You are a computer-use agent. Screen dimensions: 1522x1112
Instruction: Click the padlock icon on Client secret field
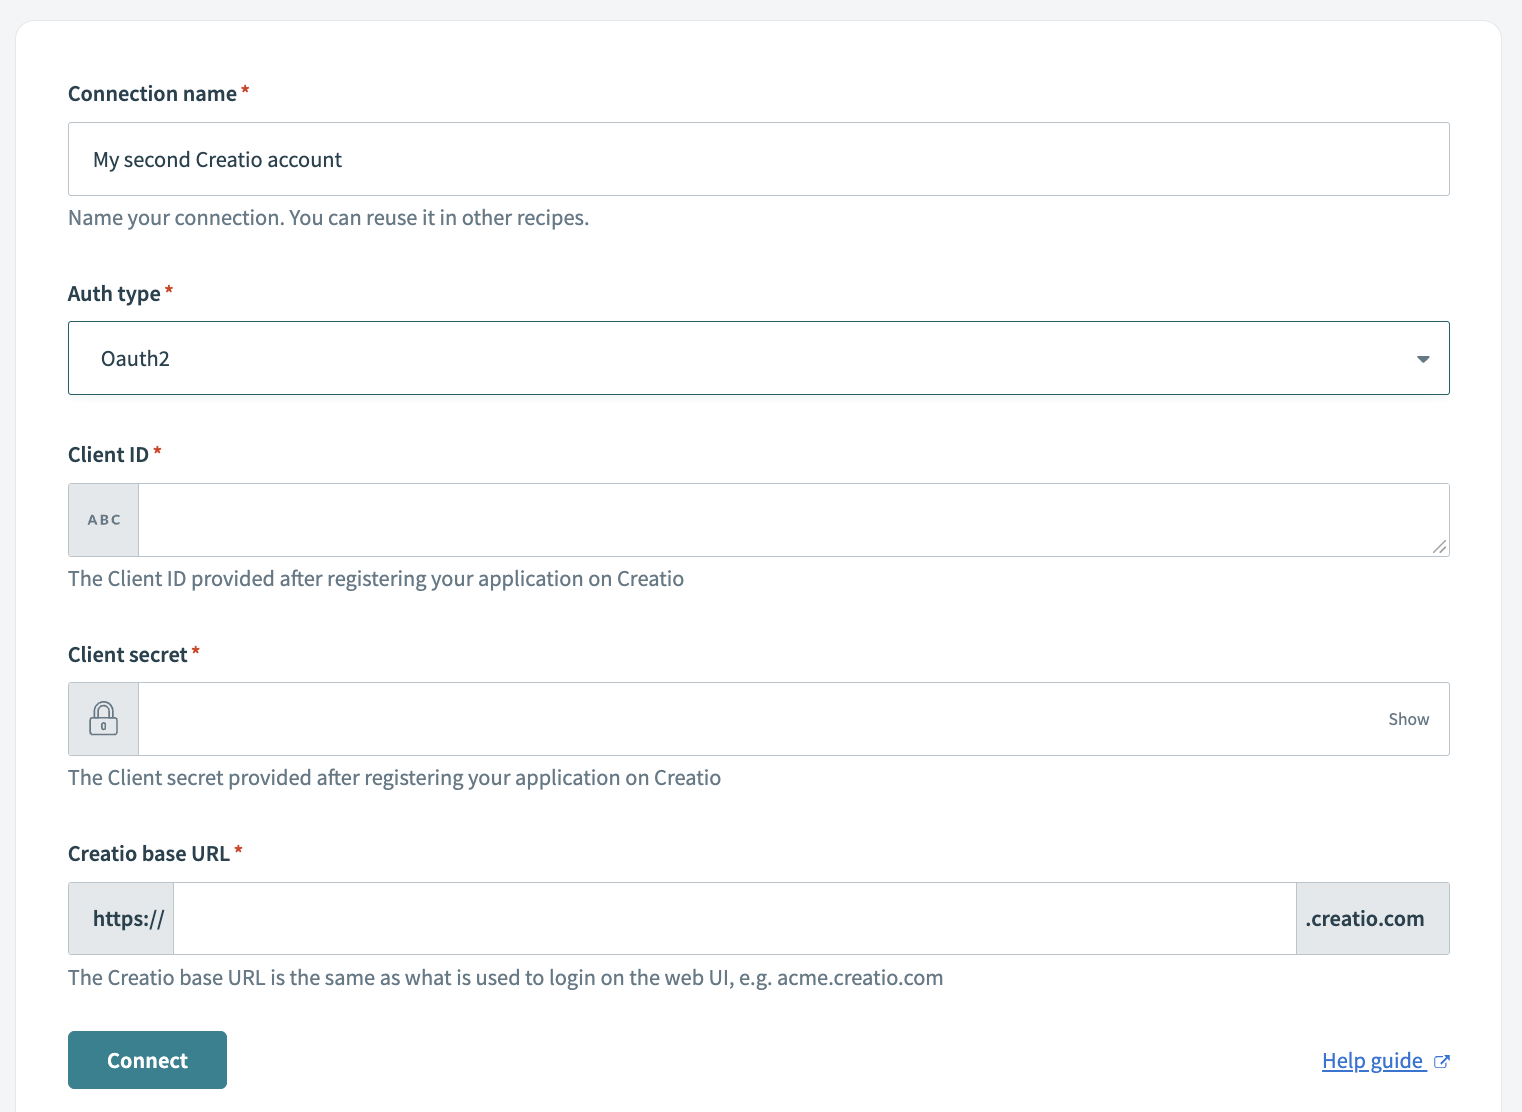(x=103, y=718)
